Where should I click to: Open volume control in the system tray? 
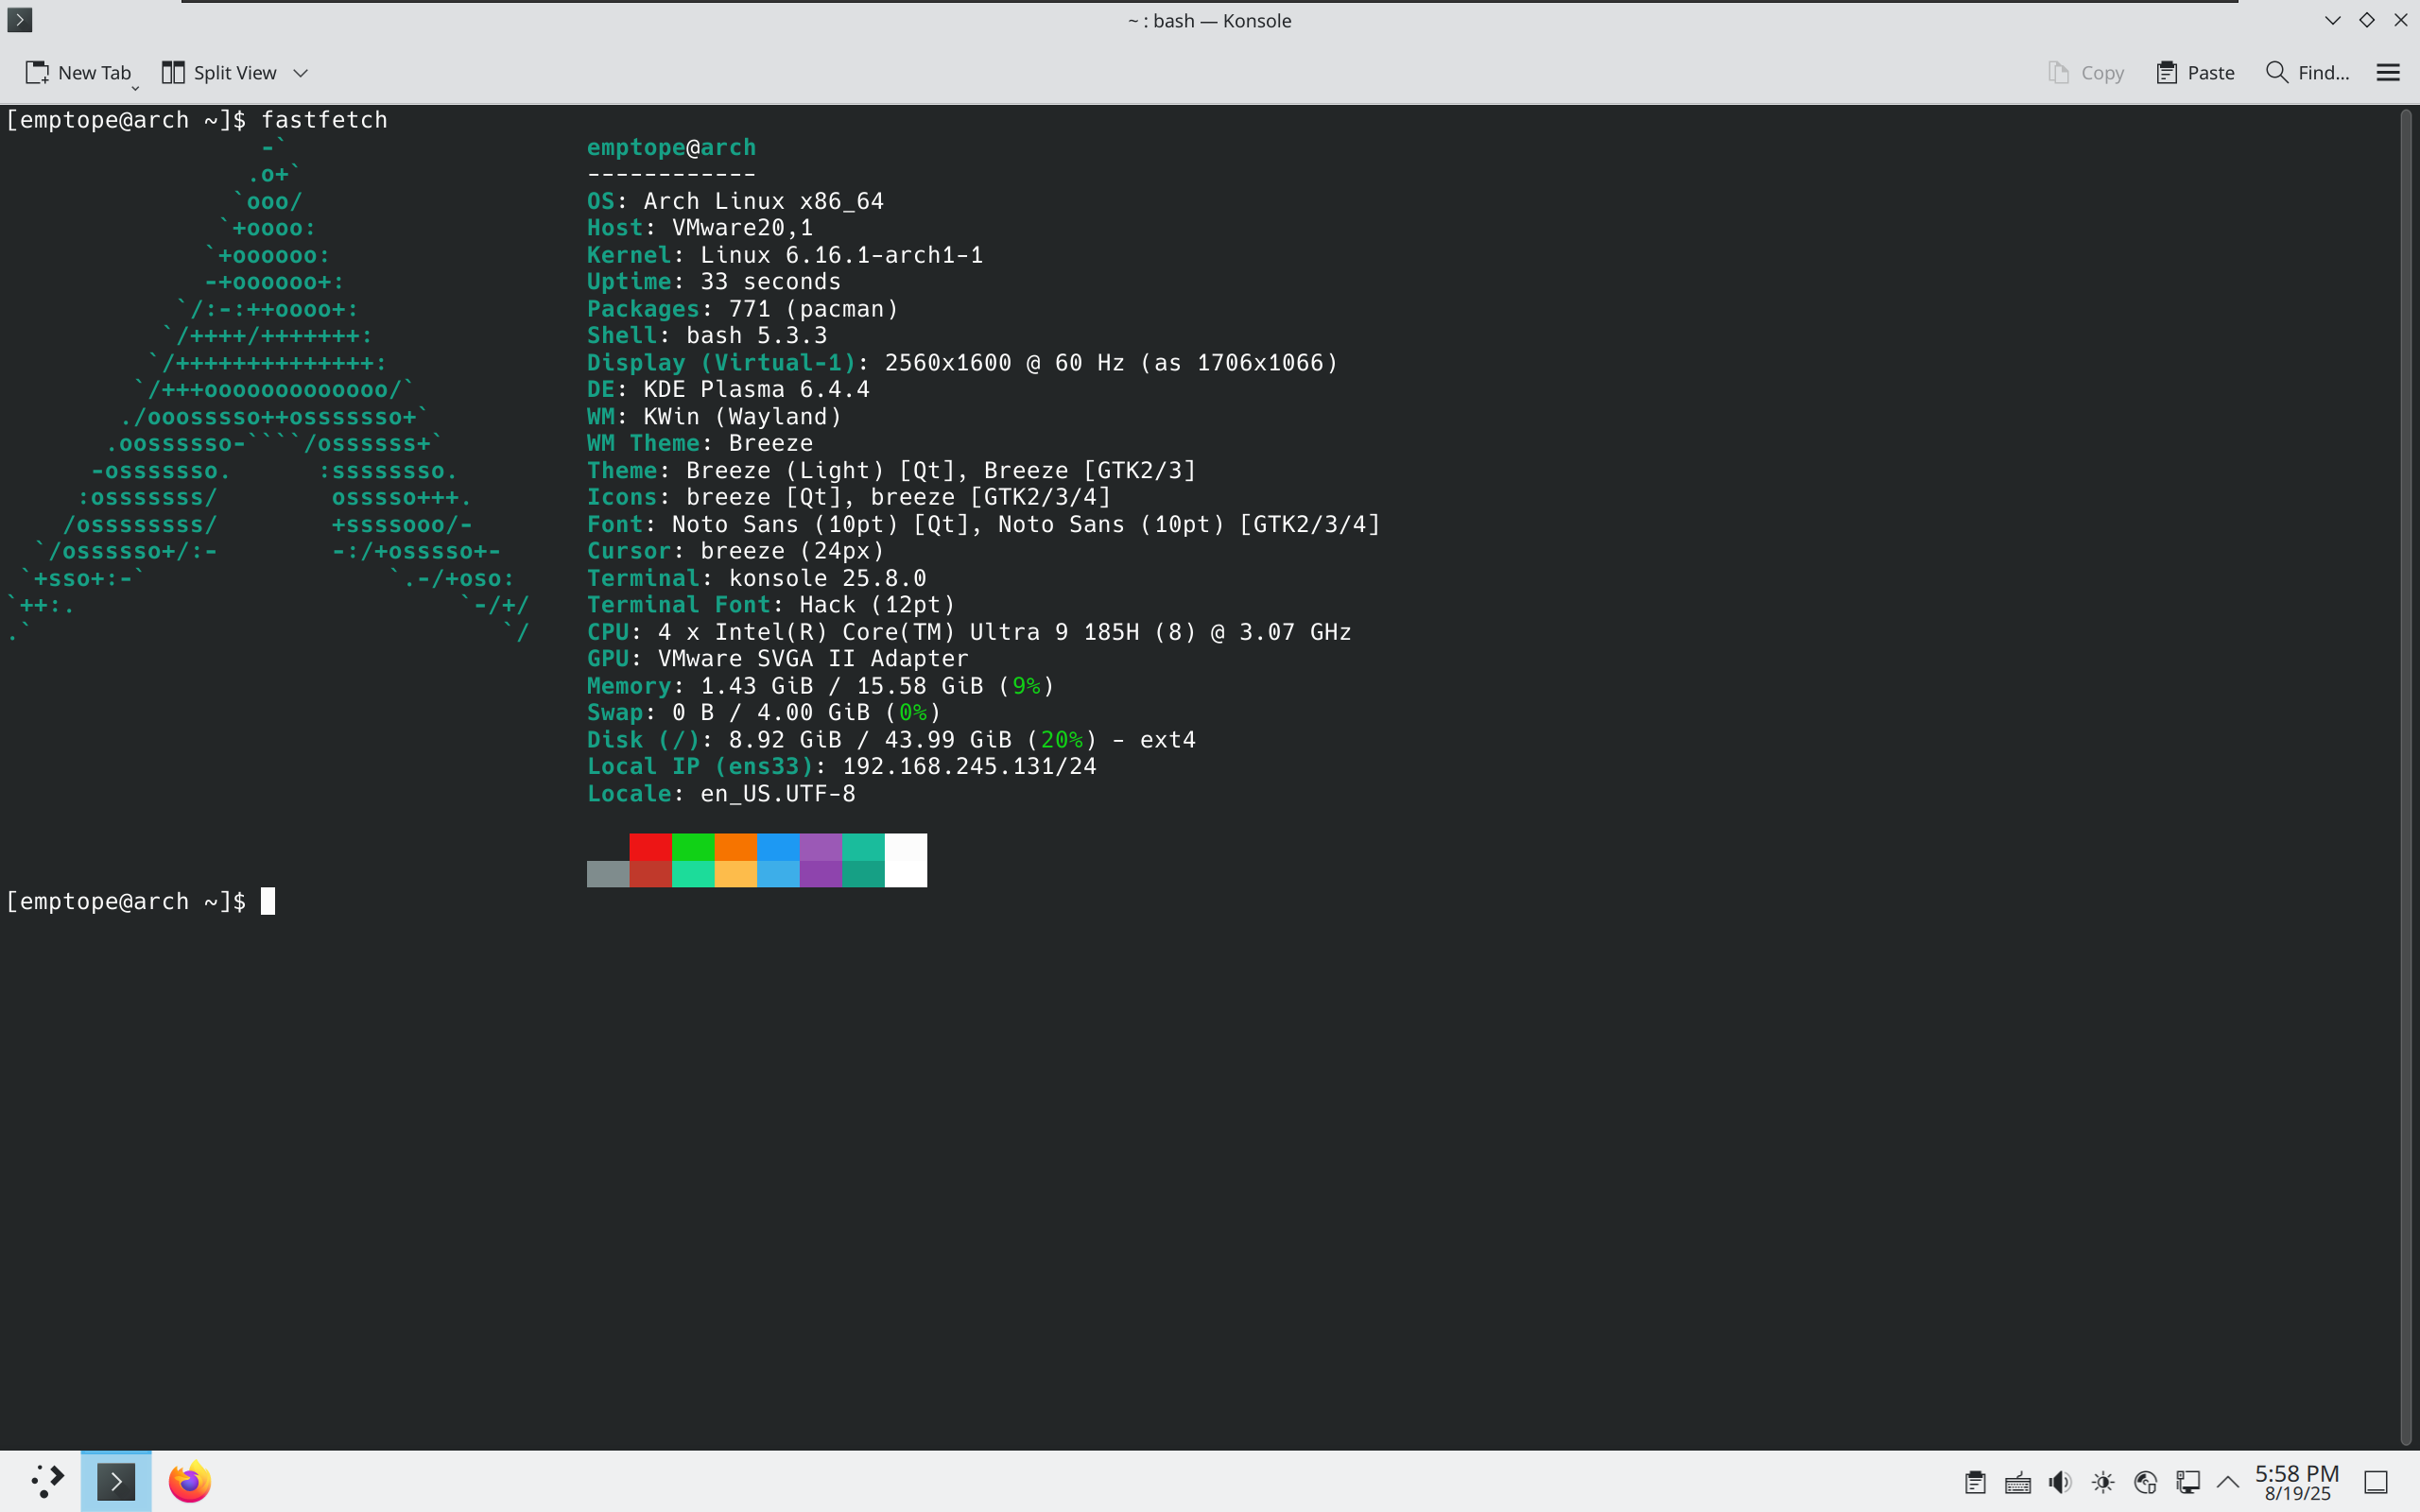(x=2059, y=1482)
